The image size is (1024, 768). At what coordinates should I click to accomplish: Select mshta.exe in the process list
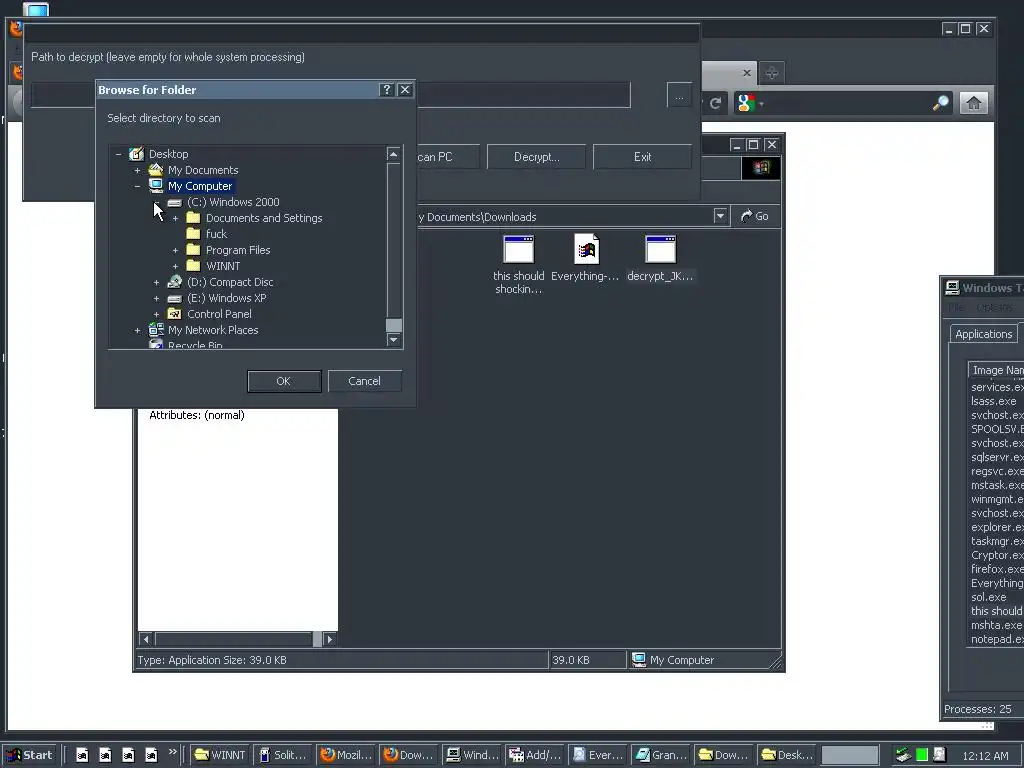997,625
